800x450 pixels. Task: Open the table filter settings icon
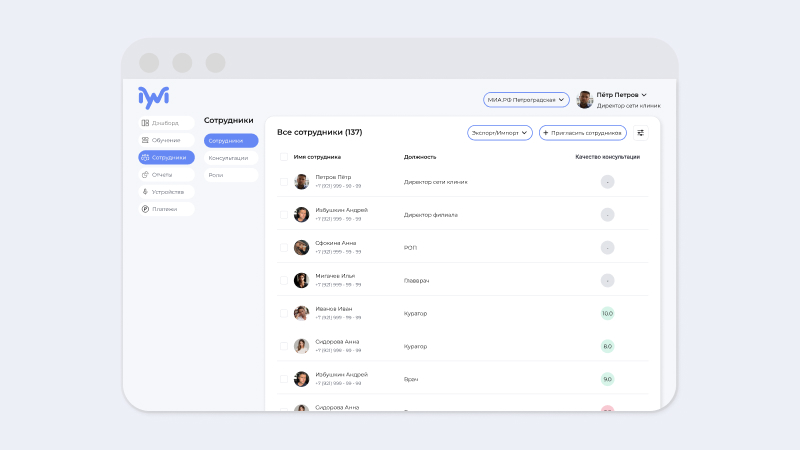641,133
